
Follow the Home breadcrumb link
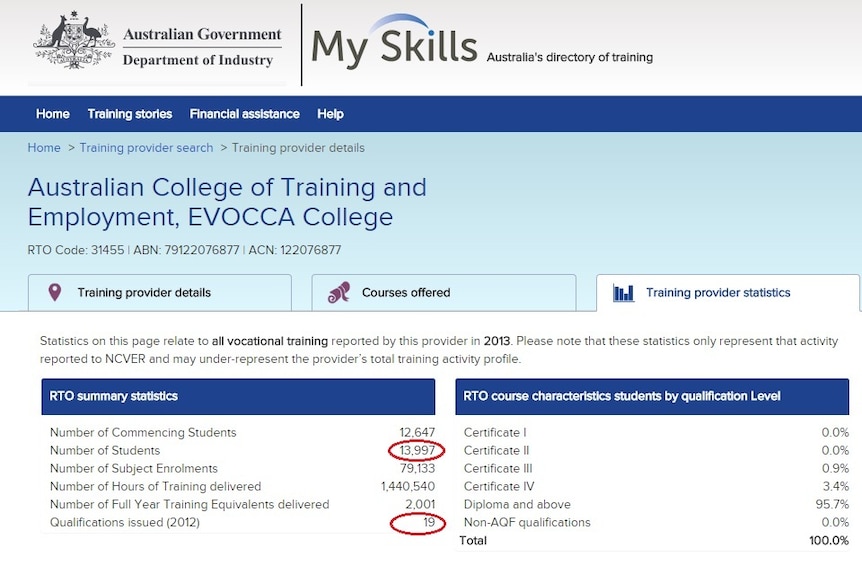point(44,148)
